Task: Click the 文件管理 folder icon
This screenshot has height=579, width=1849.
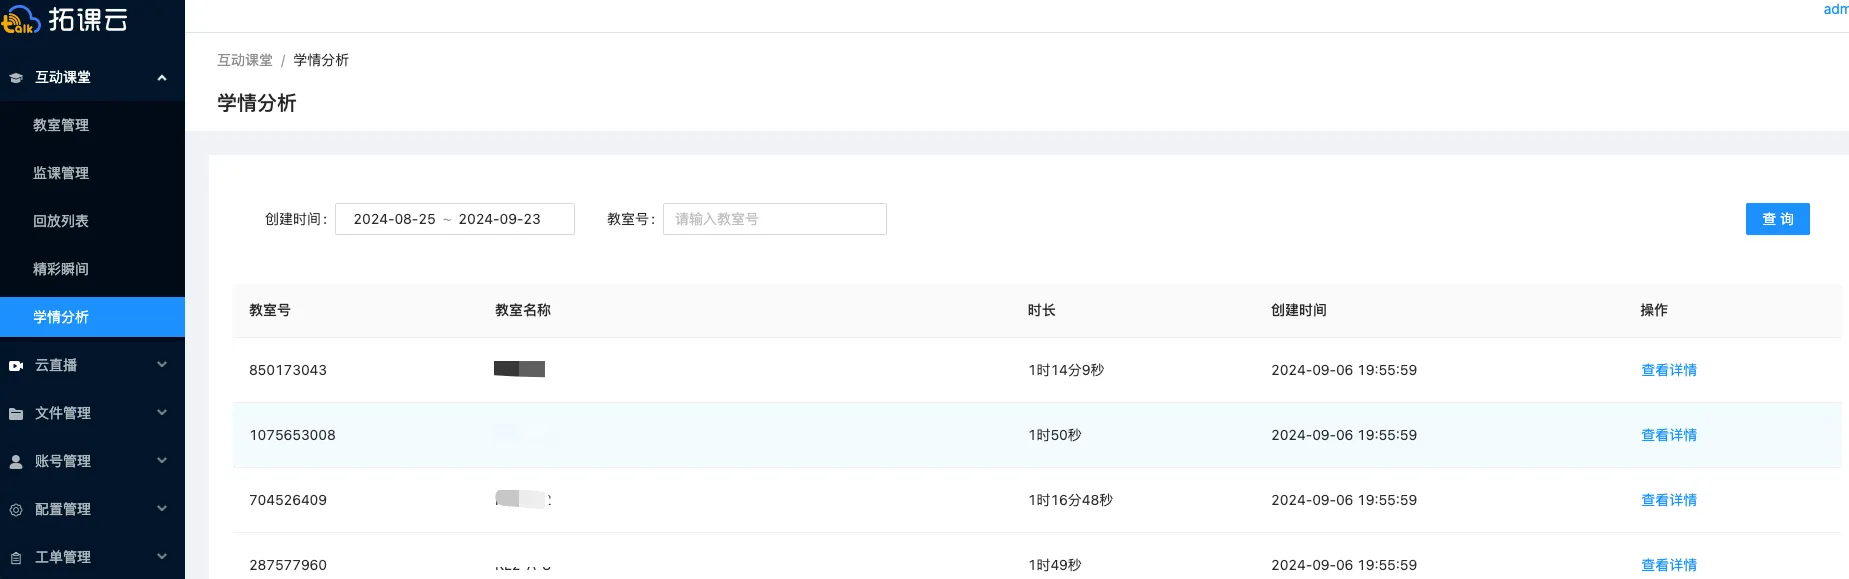Action: point(16,414)
